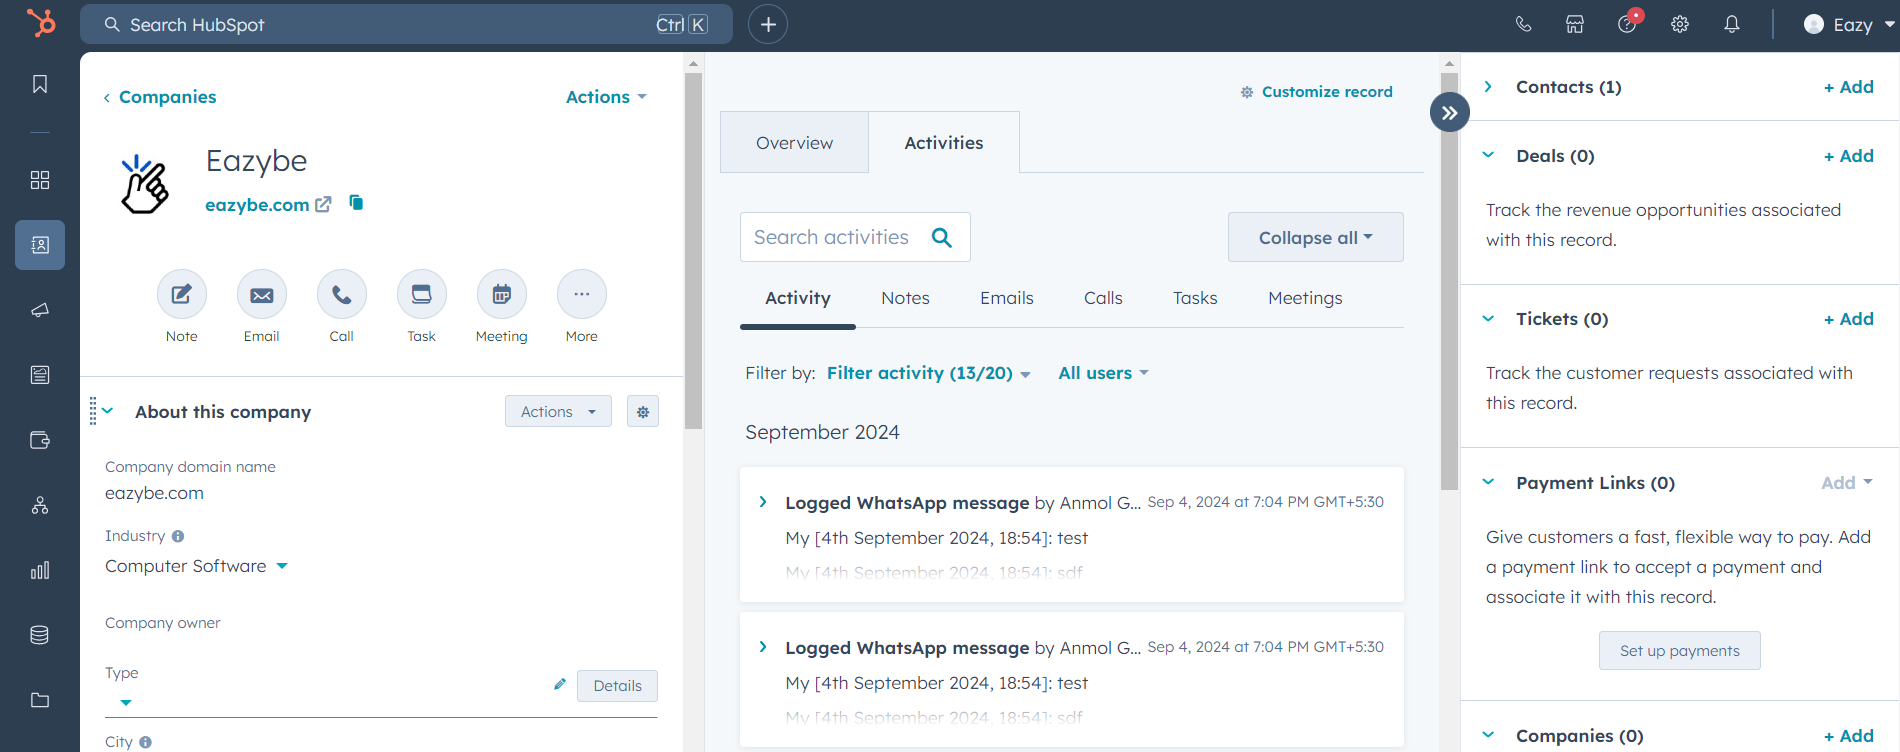Switch to the Overview tab
This screenshot has width=1900, height=752.
[794, 142]
